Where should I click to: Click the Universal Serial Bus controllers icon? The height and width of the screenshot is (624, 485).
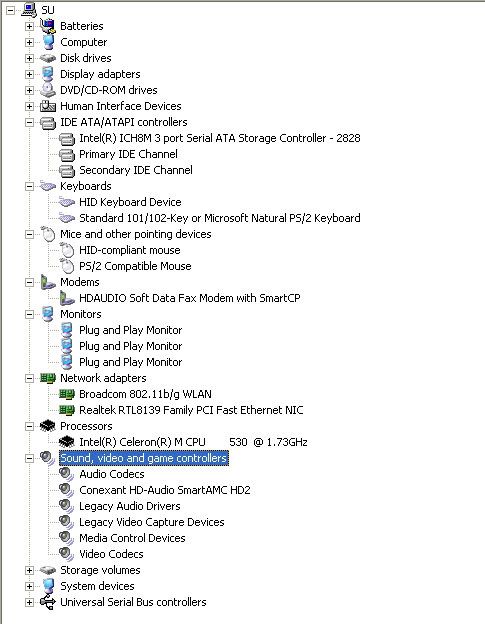pos(48,602)
